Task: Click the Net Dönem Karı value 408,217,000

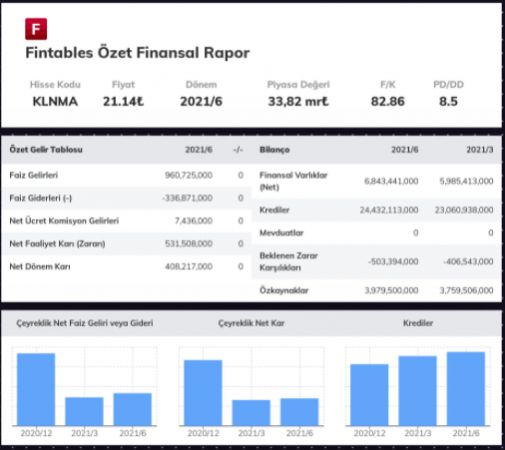Action: coord(189,267)
